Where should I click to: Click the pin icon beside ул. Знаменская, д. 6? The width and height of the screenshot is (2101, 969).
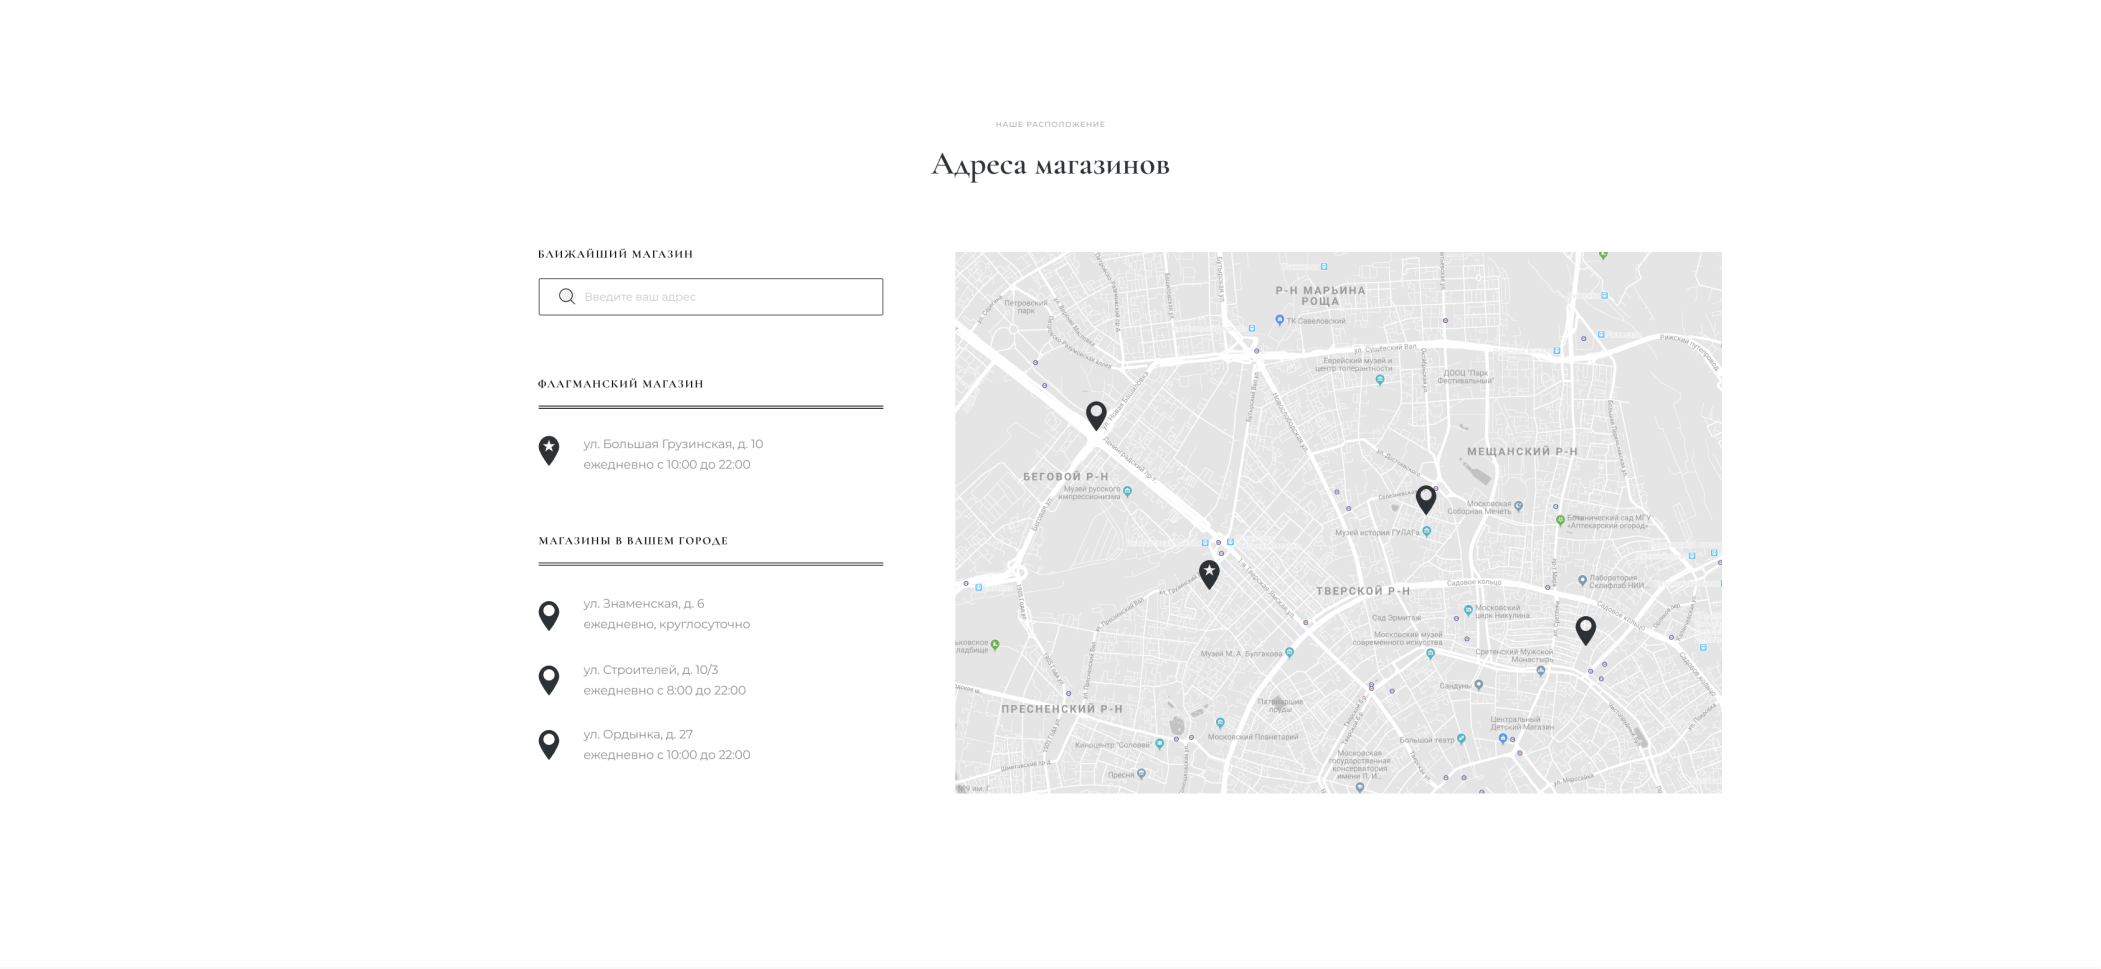pos(549,615)
